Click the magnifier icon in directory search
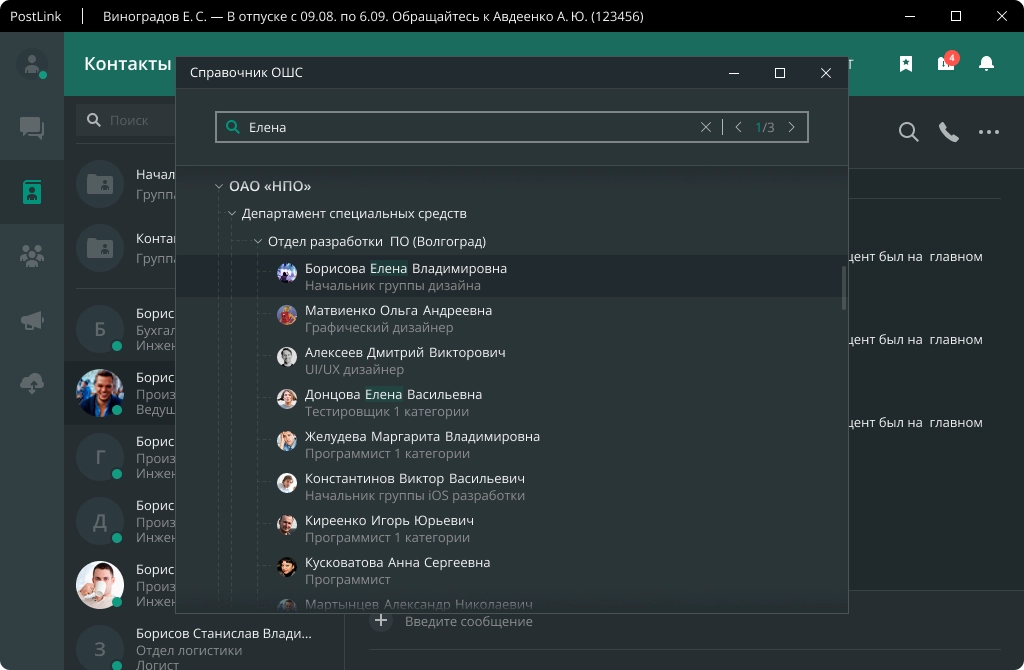The image size is (1024, 670). pos(232,127)
